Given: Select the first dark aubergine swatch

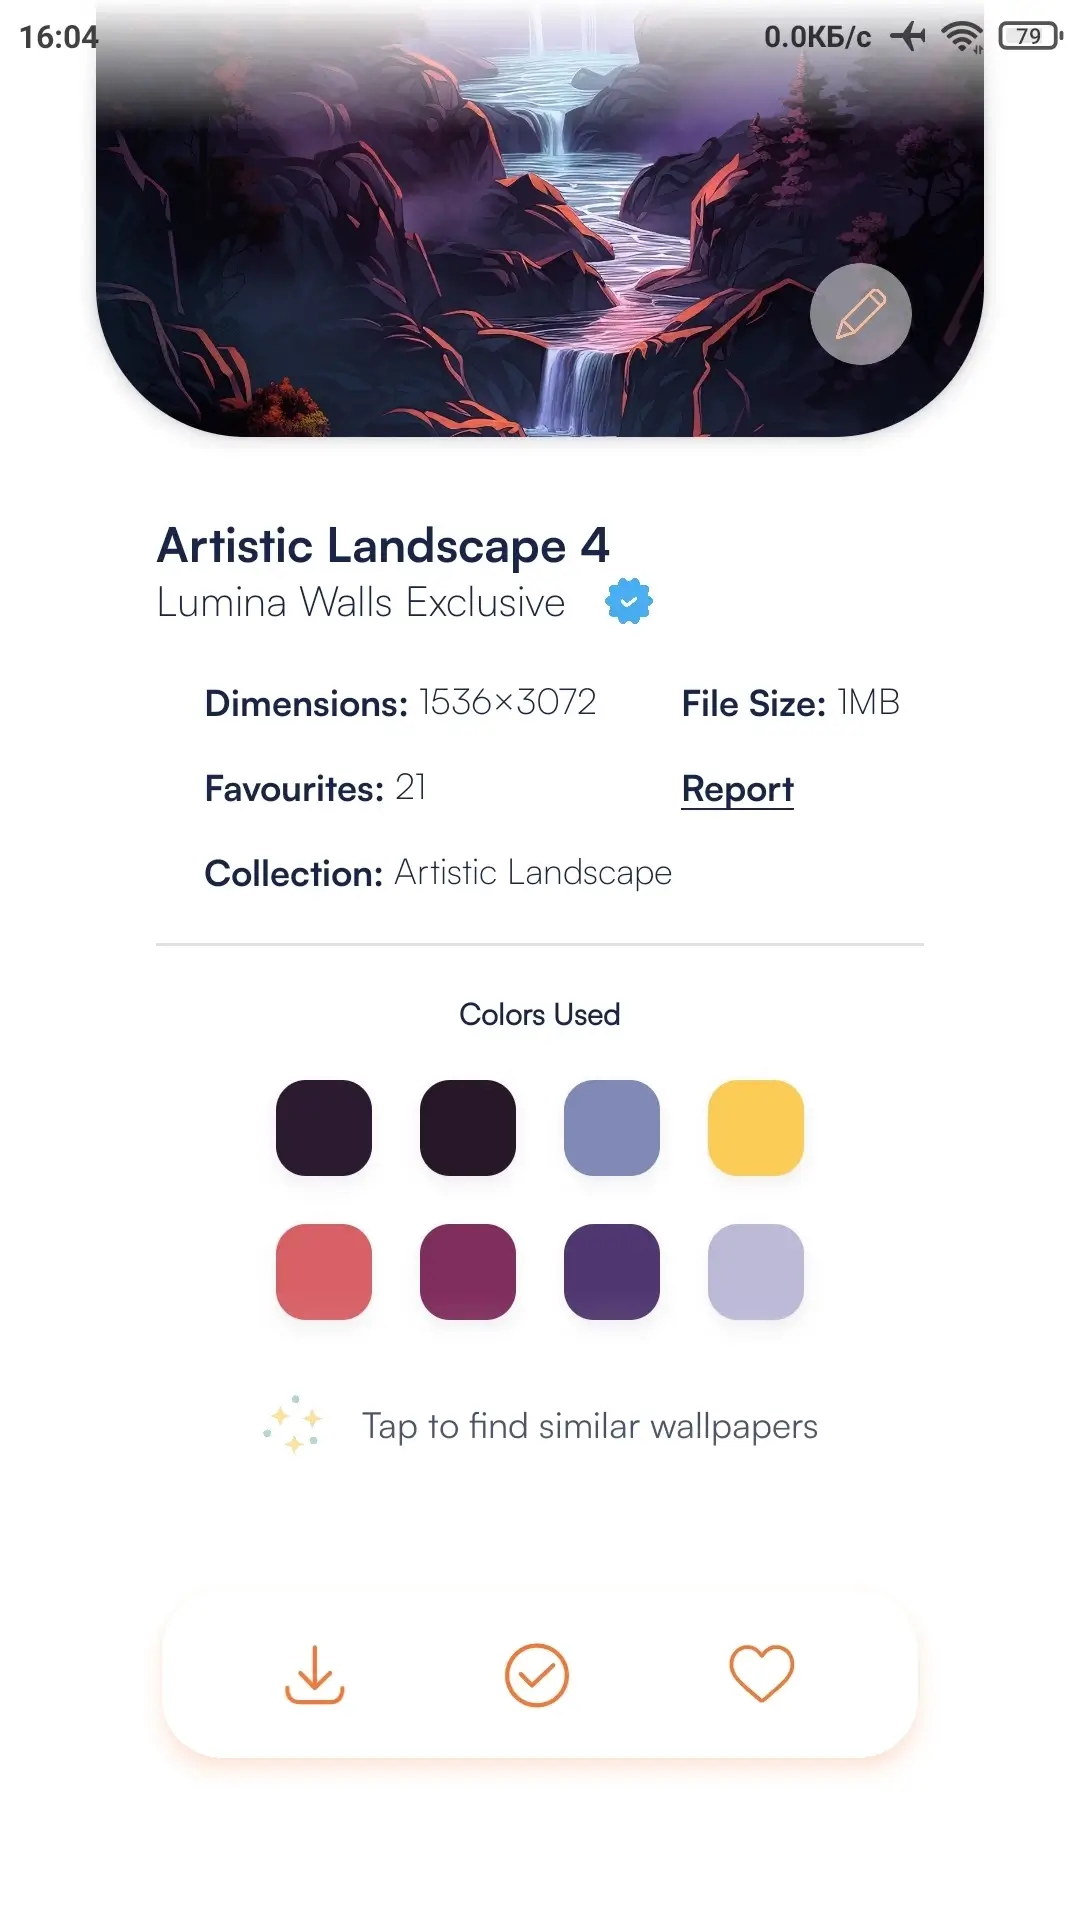Looking at the screenshot, I should [324, 1128].
